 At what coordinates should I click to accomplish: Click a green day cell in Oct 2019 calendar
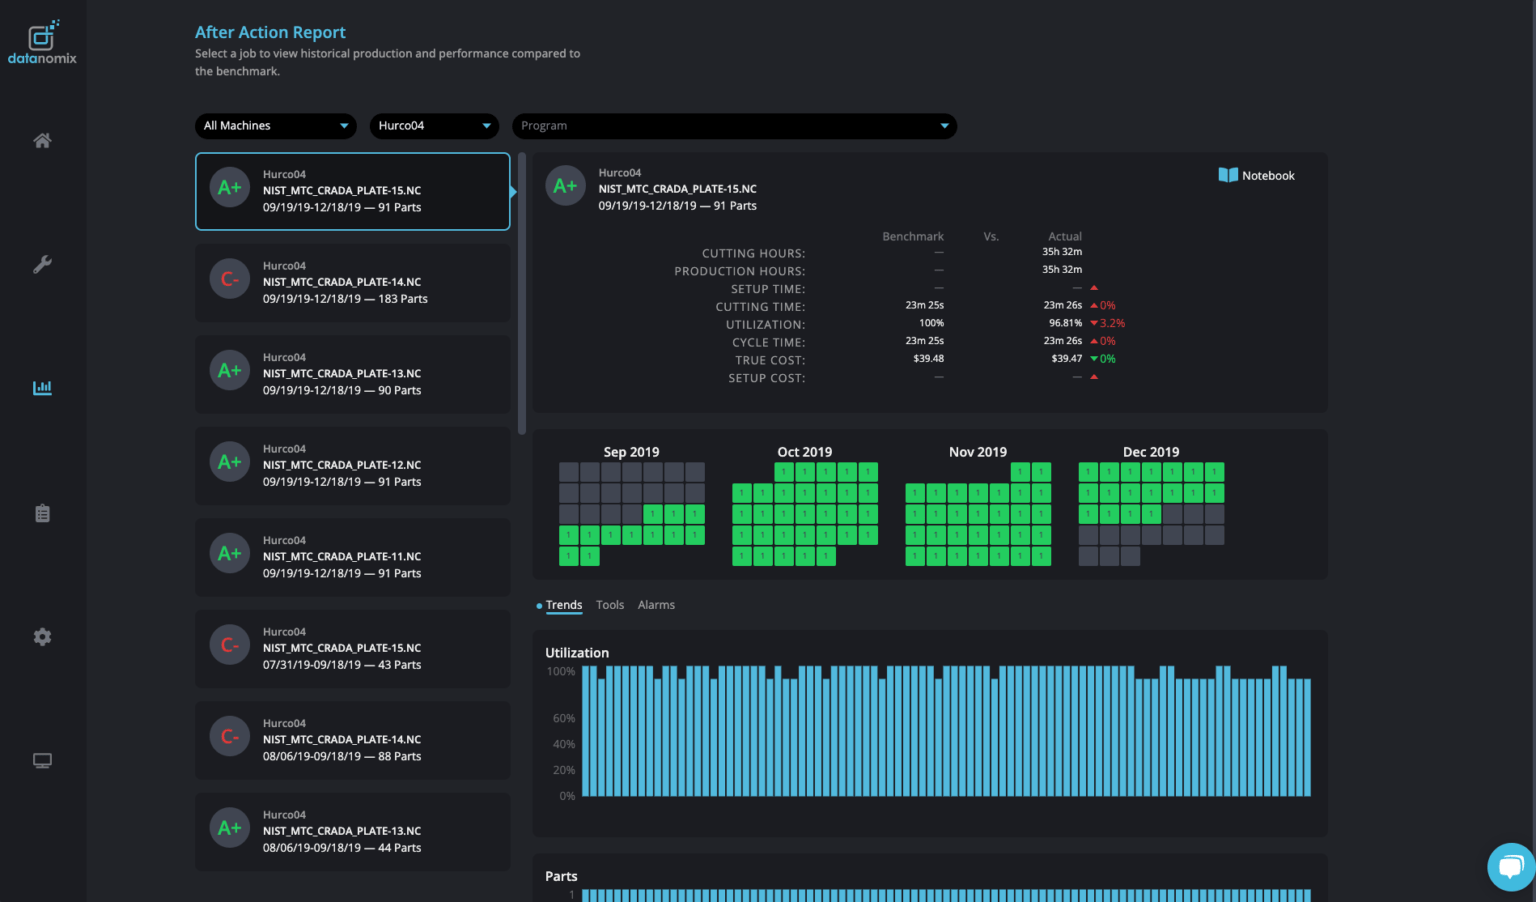(x=805, y=514)
